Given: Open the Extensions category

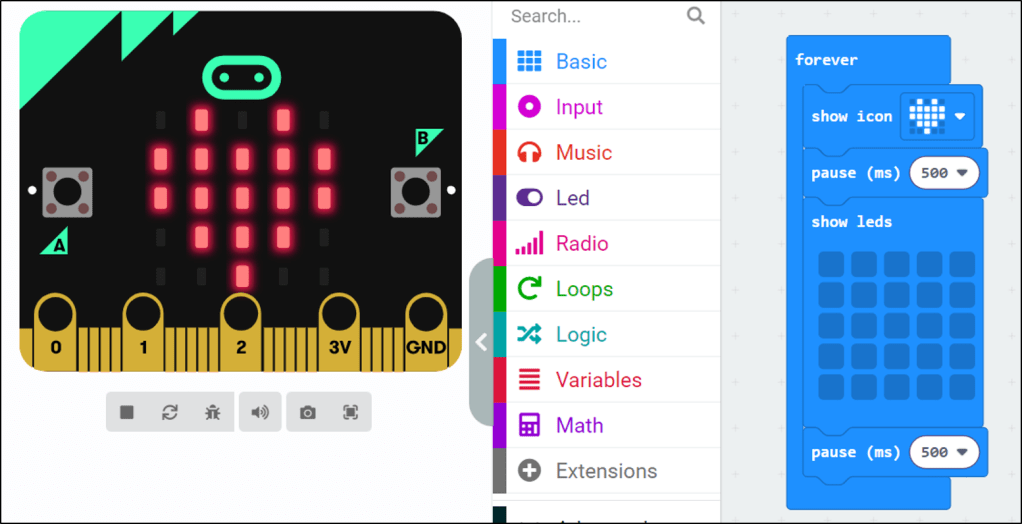Looking at the screenshot, I should pos(606,471).
